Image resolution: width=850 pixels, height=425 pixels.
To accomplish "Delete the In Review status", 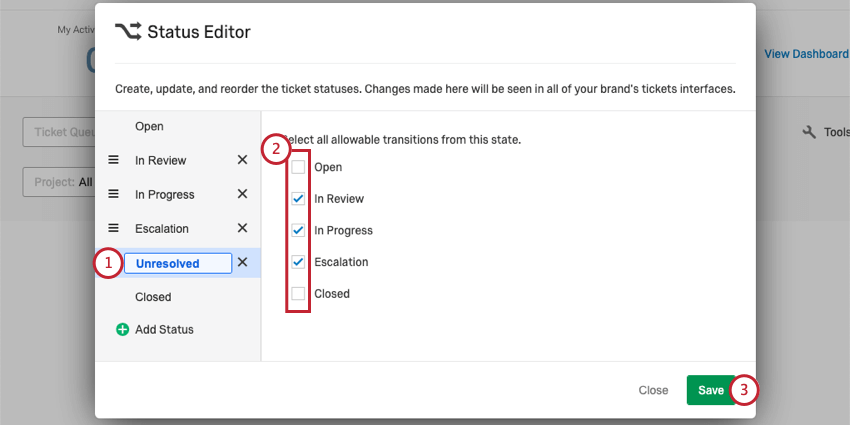I will pyautogui.click(x=242, y=160).
